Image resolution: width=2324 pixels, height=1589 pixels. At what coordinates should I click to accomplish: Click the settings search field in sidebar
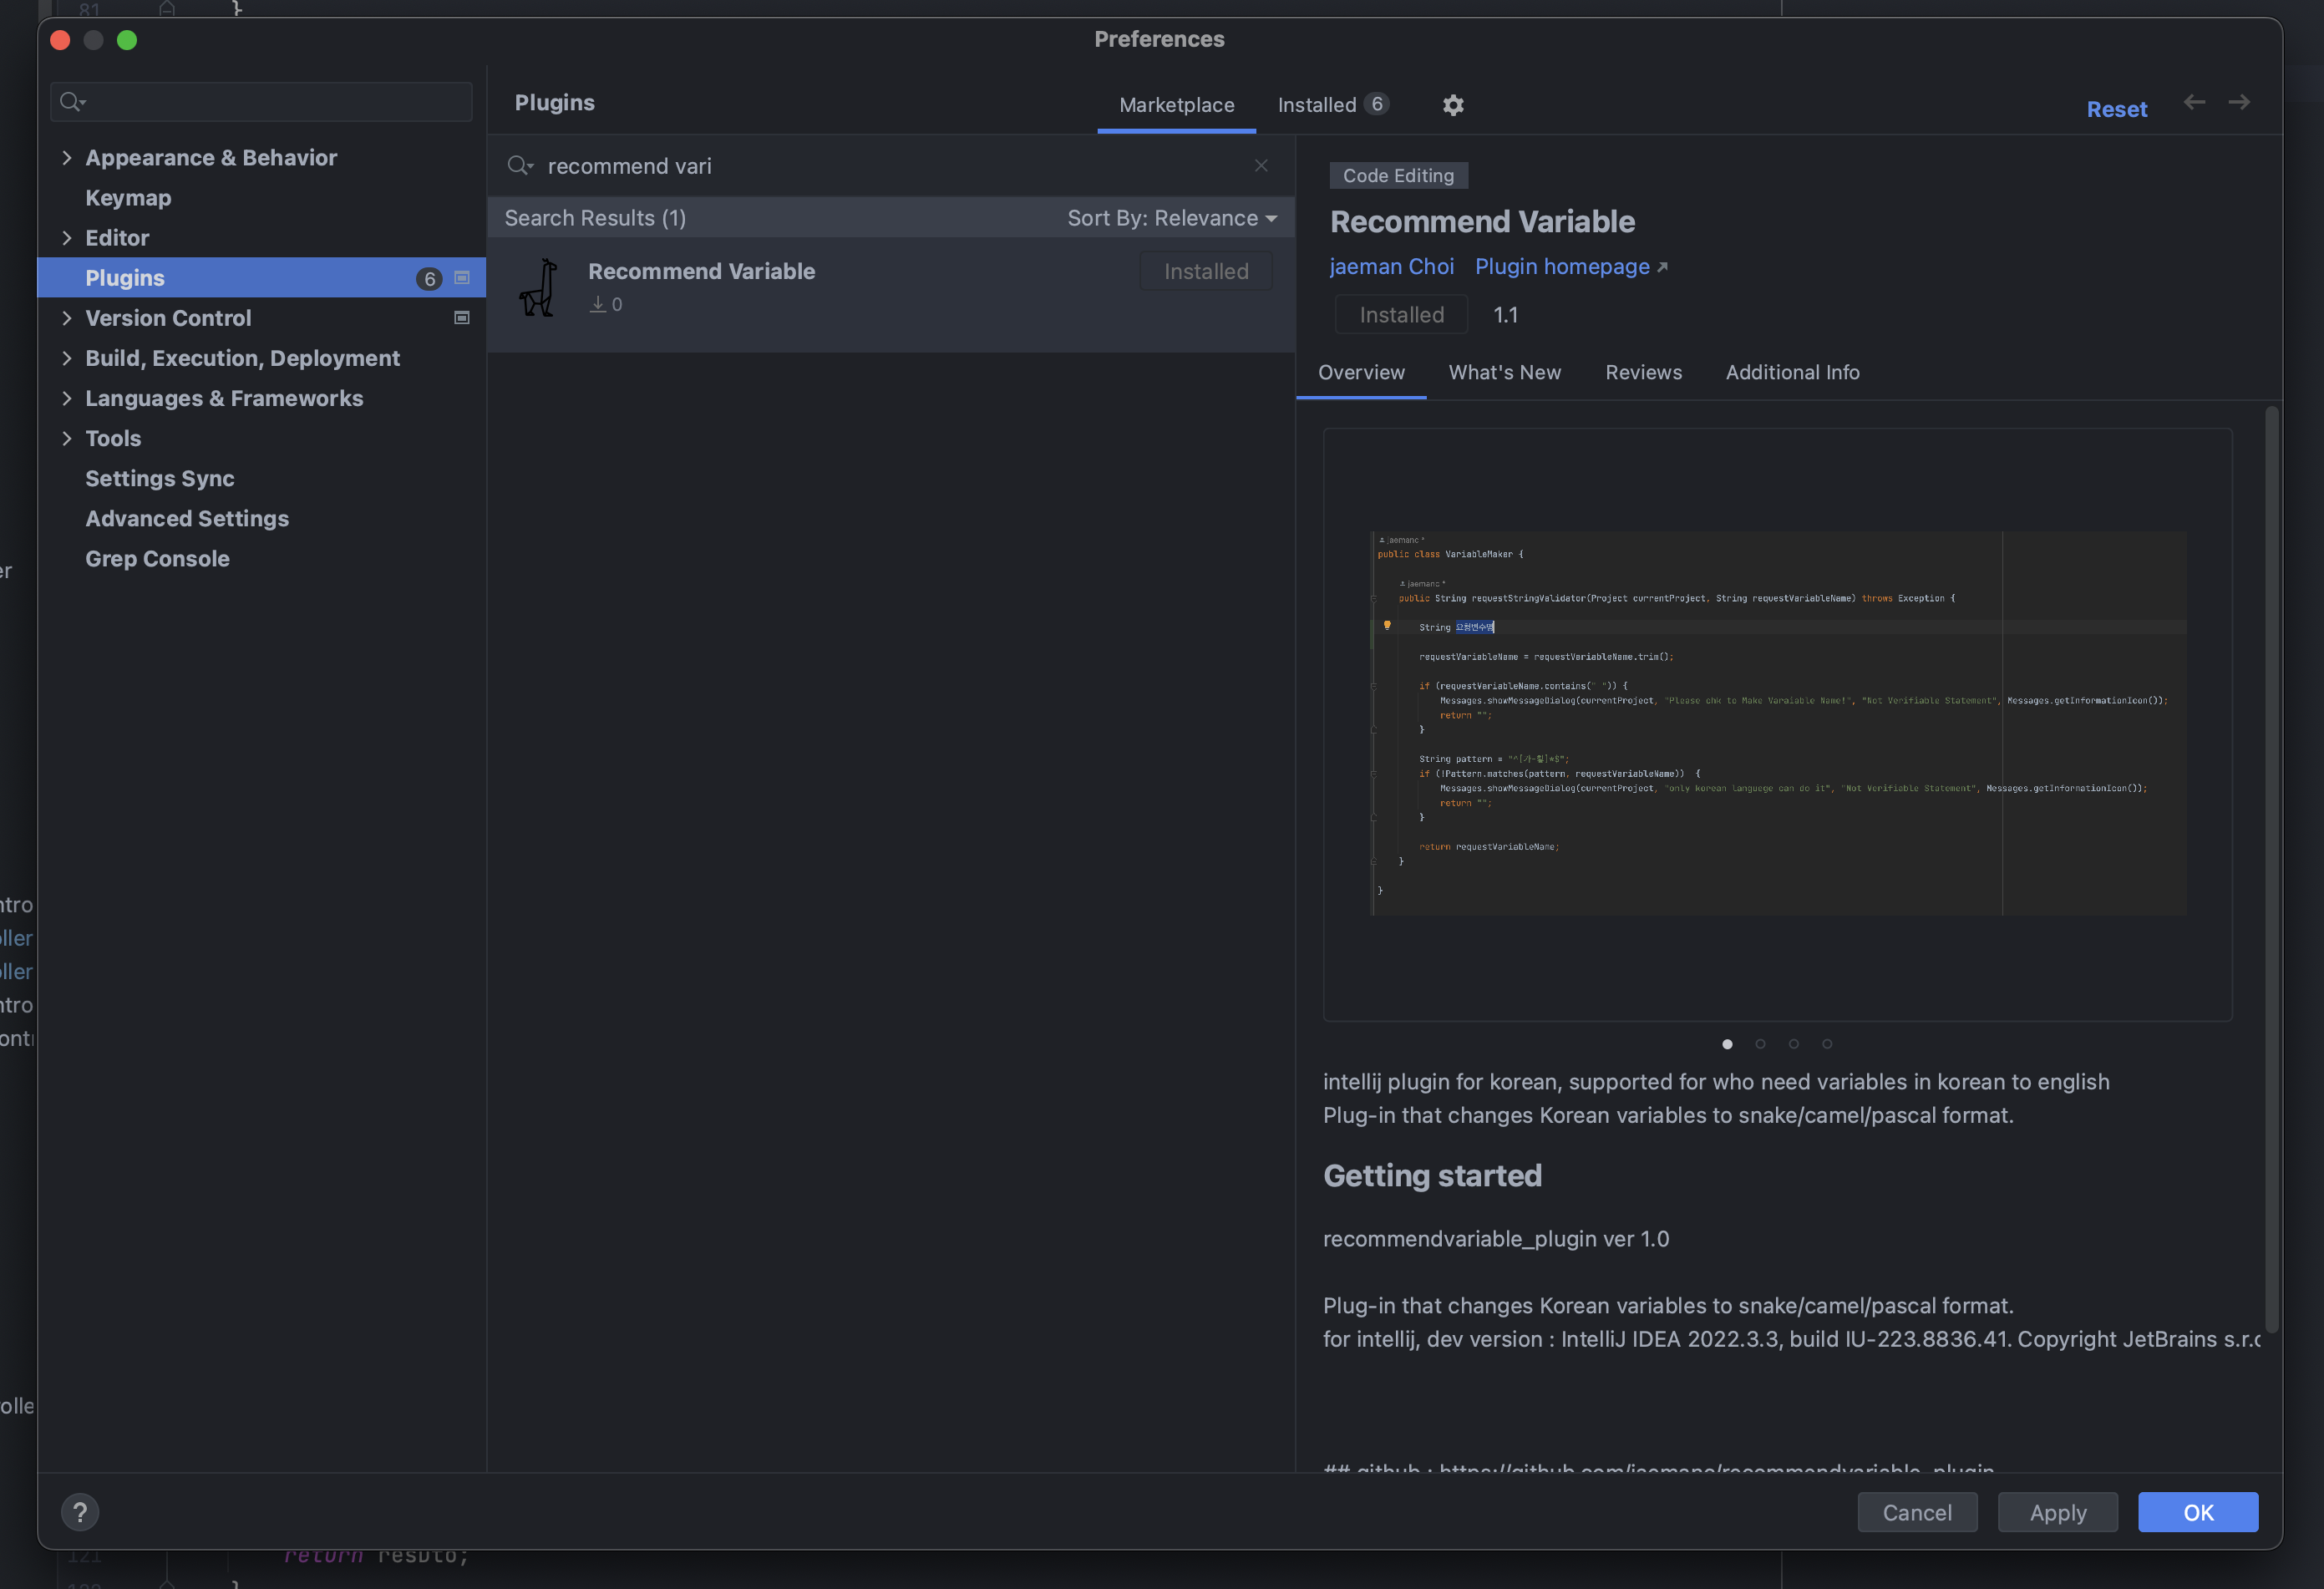(270, 102)
